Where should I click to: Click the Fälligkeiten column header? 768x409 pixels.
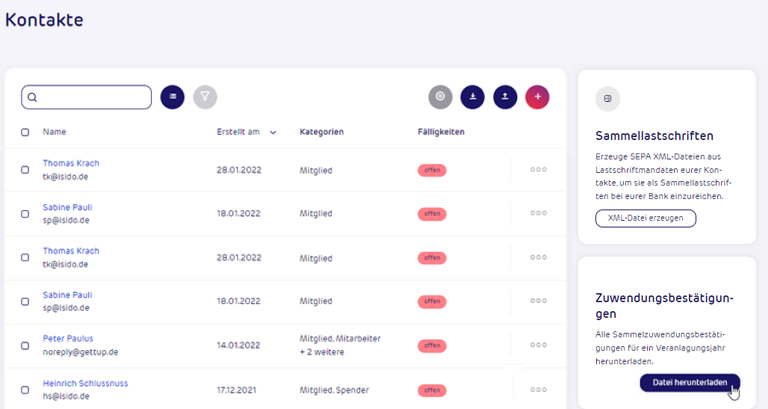441,132
